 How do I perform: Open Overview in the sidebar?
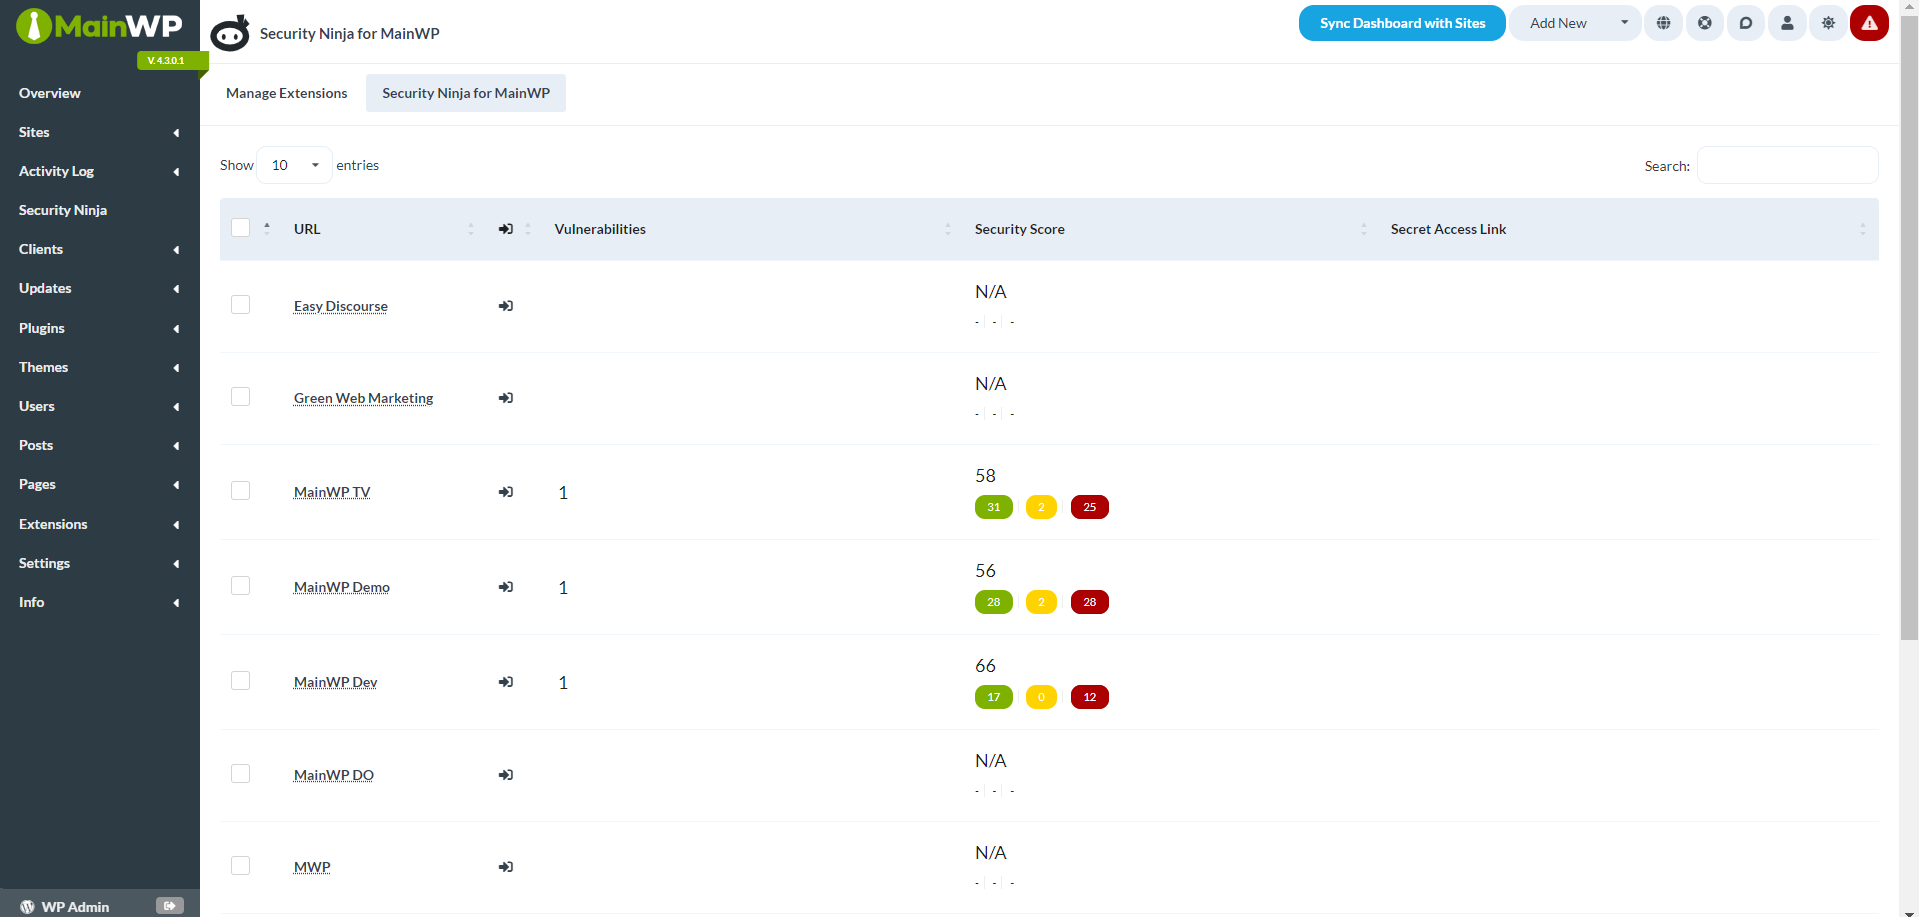pos(50,93)
